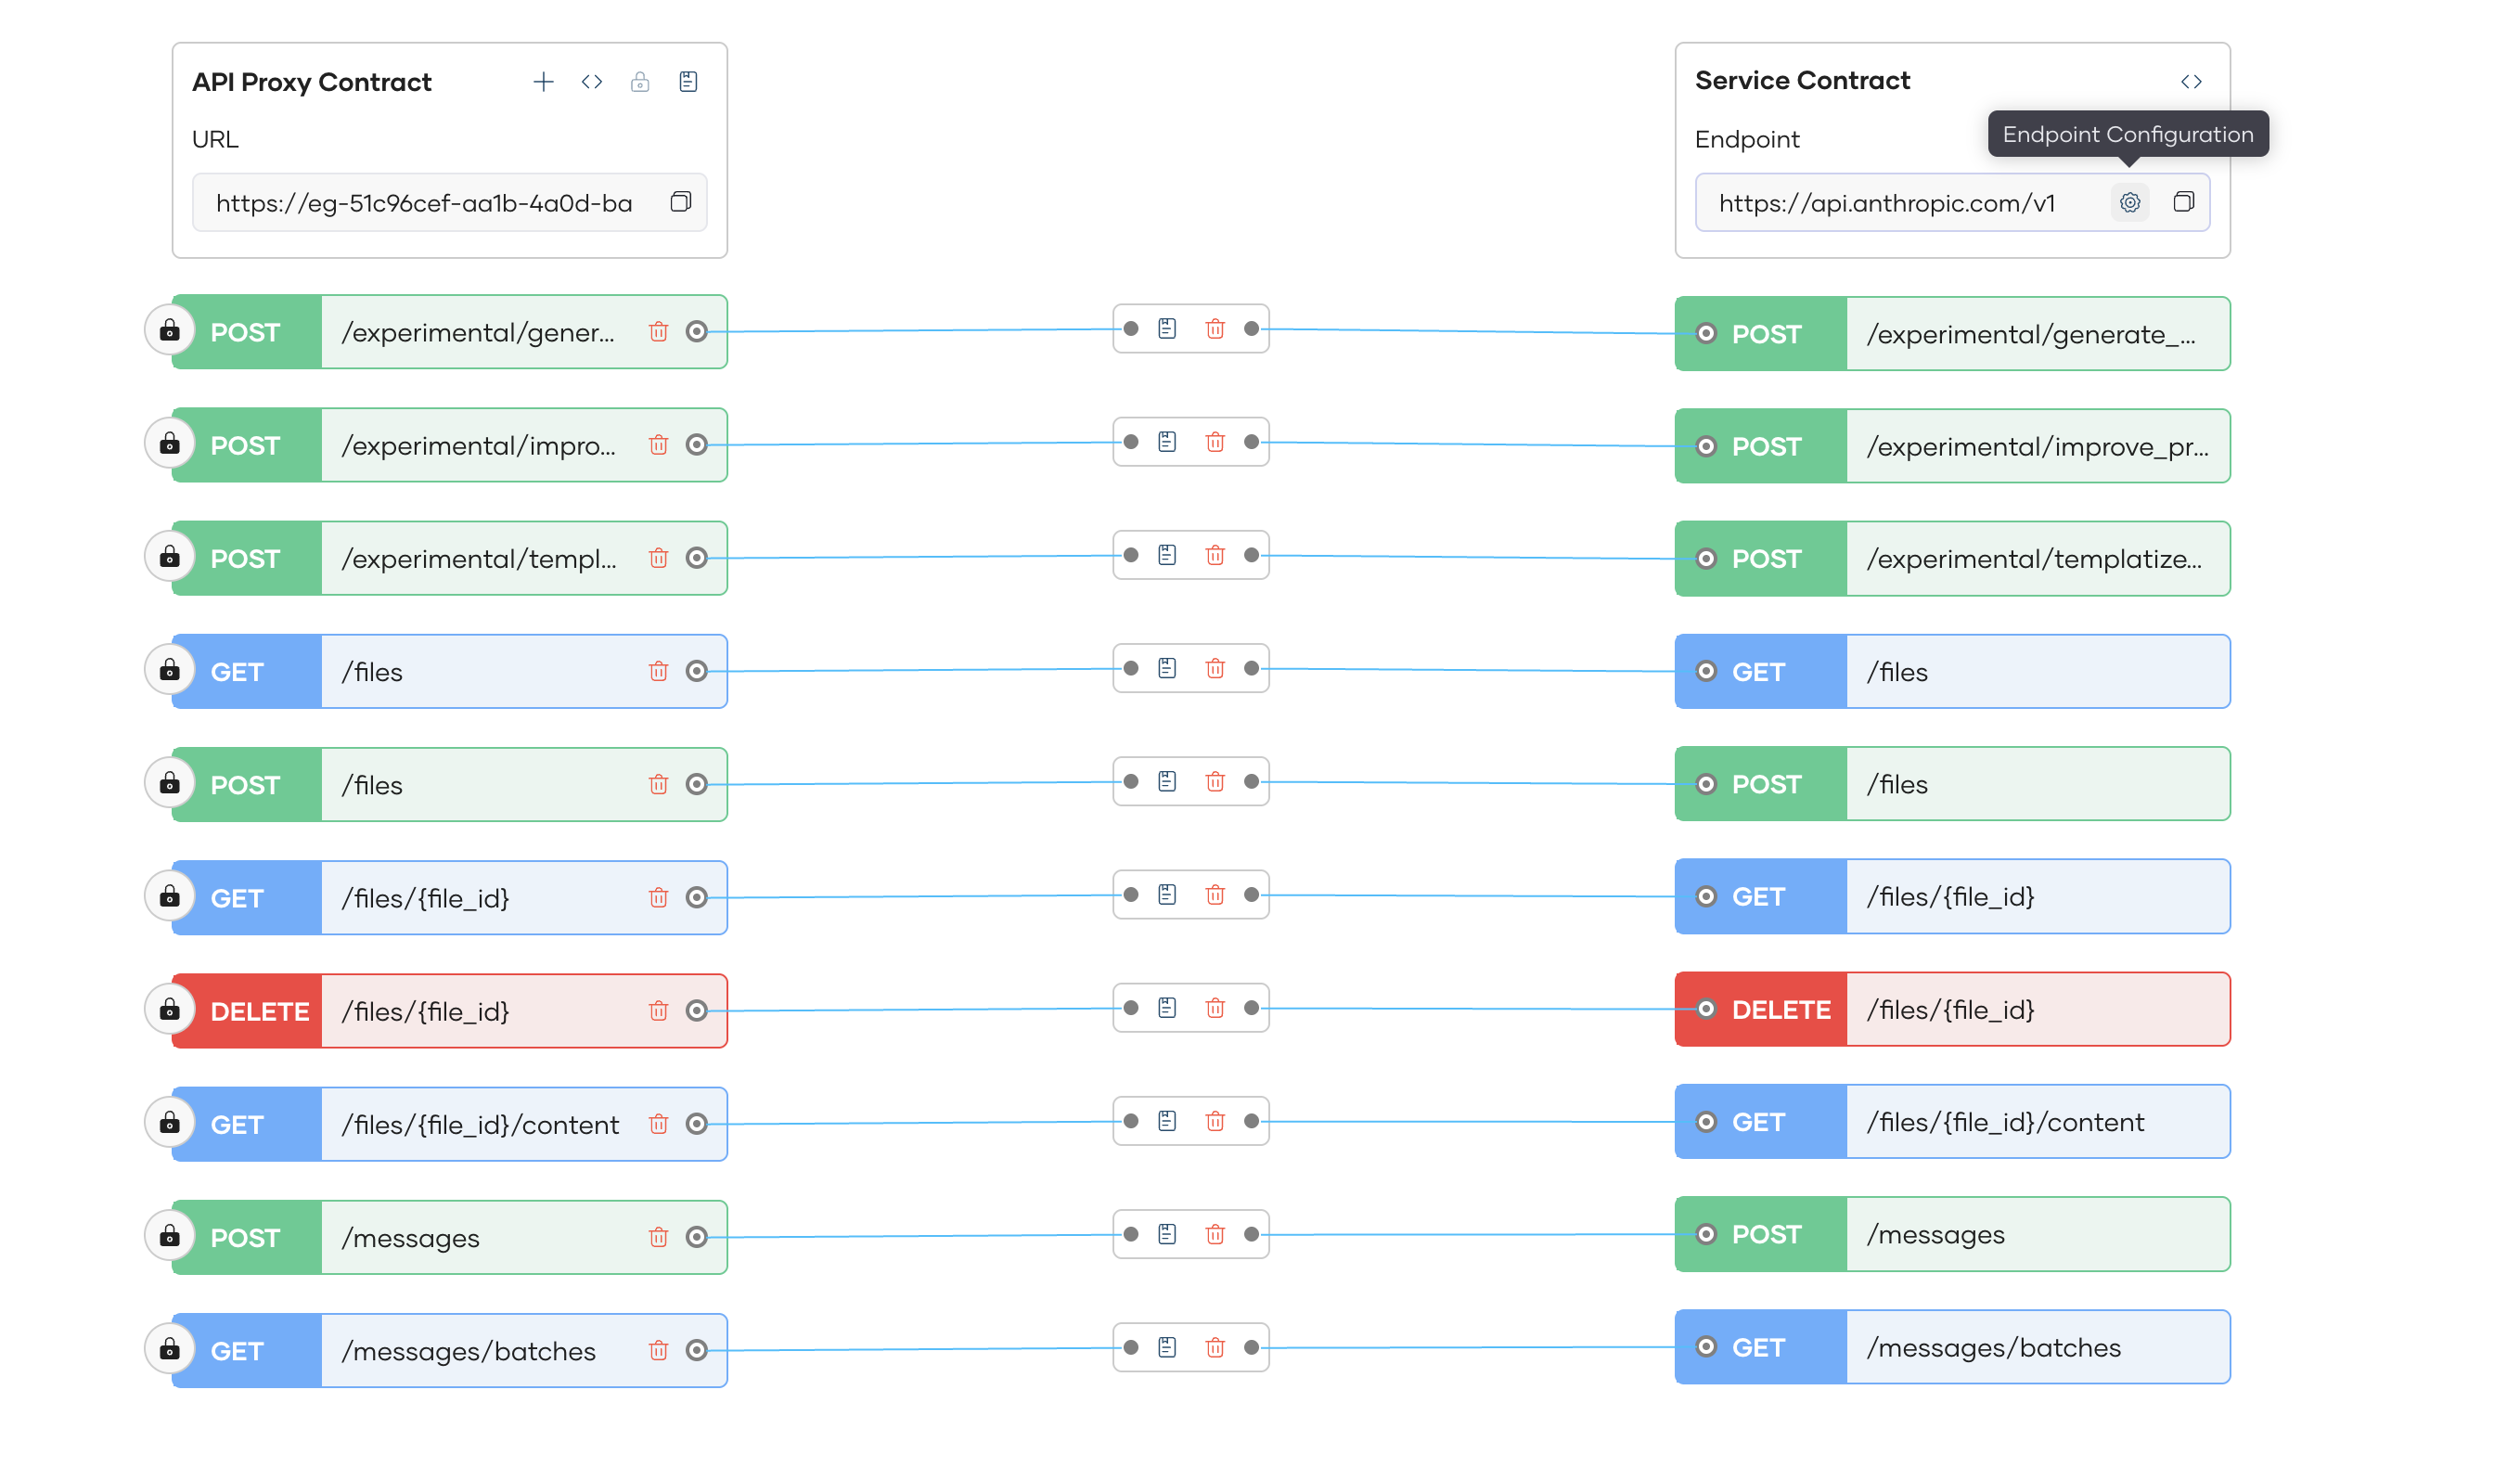Copy the Service Contract endpoint URL
Screen dimensions: 2520x1480
2183,203
